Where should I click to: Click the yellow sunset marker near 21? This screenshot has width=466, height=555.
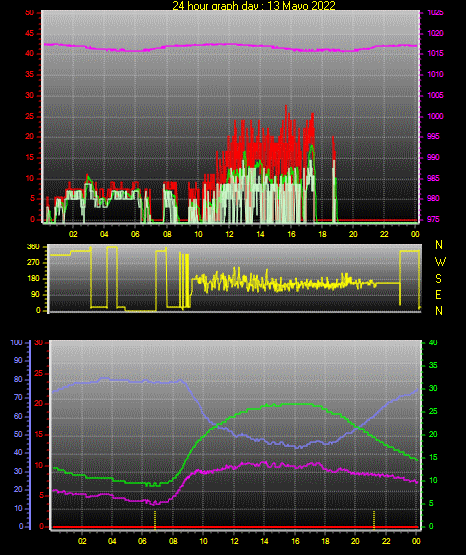(x=374, y=520)
